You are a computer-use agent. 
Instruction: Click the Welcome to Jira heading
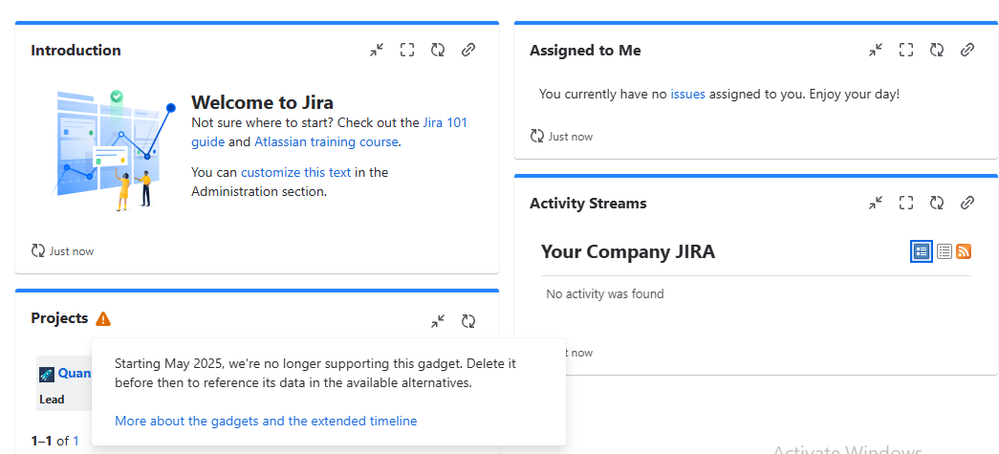[262, 102]
